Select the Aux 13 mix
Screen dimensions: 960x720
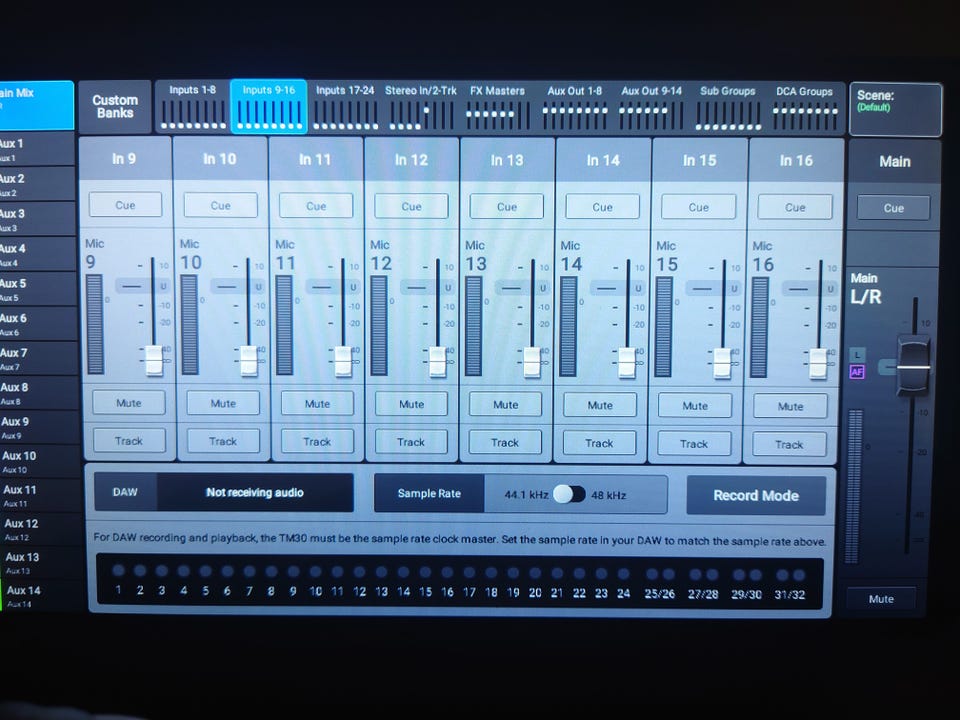tap(43, 563)
